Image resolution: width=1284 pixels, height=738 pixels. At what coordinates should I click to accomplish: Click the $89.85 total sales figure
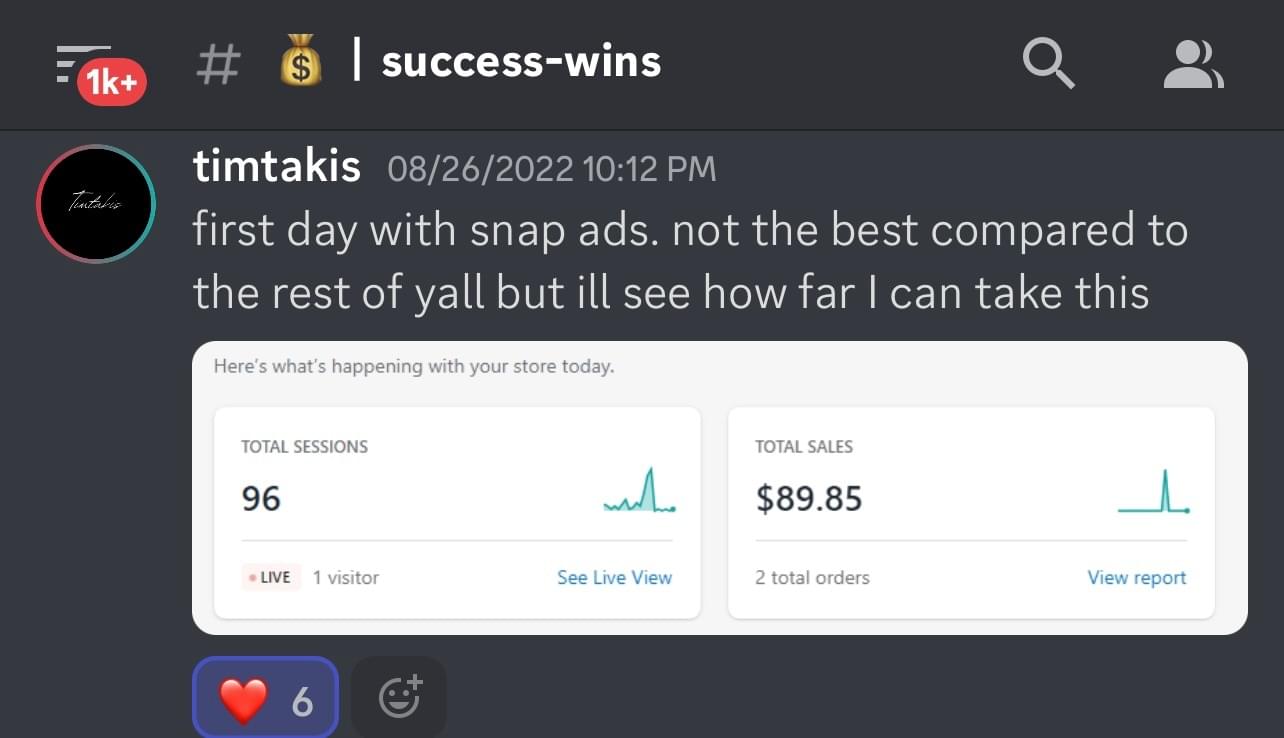(x=809, y=498)
